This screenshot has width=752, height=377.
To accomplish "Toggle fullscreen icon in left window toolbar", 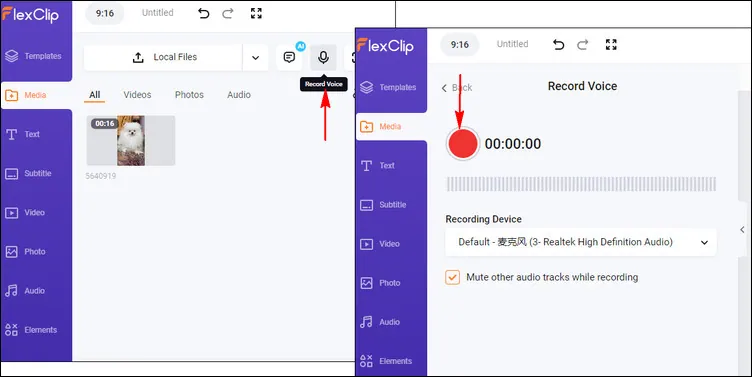I will [x=256, y=13].
